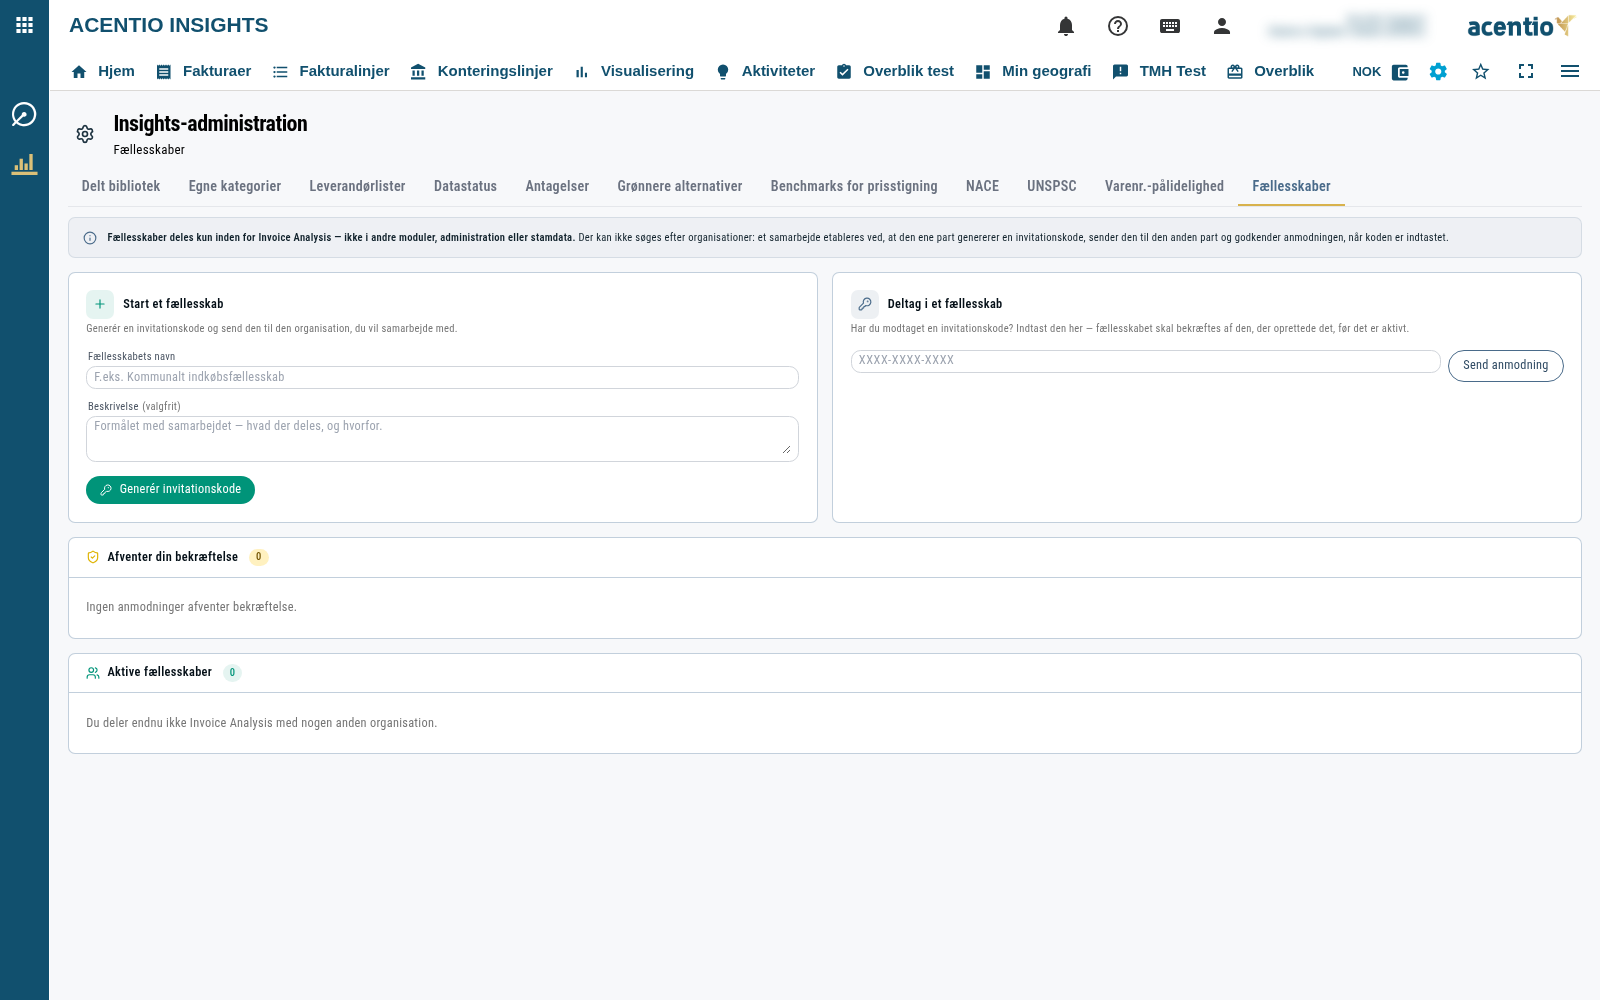Click the Insights-administration page title
Screen dimensions: 1600x1000
(x=210, y=124)
